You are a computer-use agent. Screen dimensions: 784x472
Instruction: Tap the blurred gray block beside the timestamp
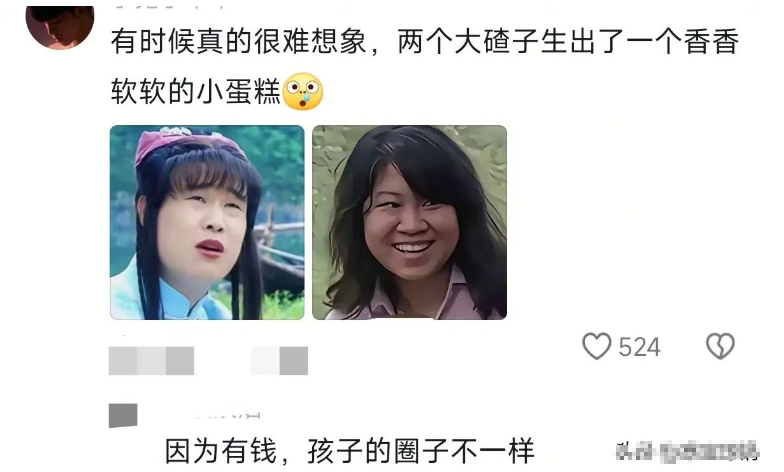[x=279, y=360]
